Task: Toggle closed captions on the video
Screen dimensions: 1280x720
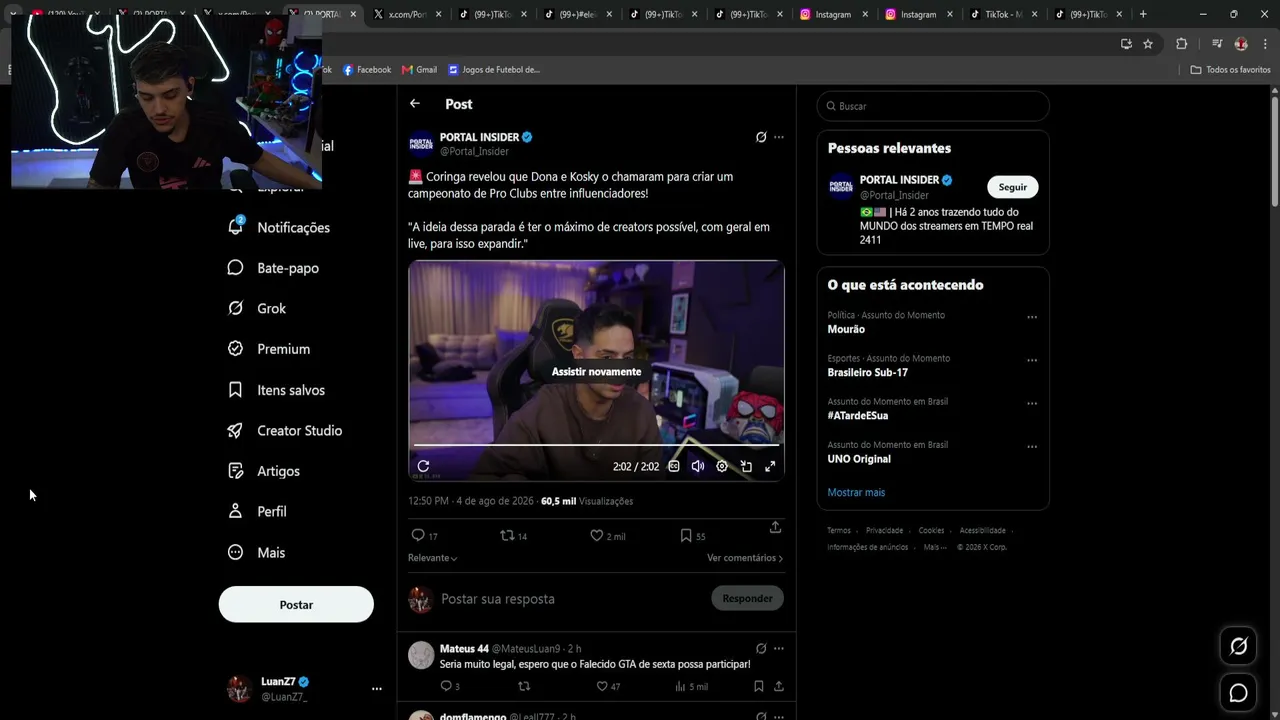Action: coord(674,466)
